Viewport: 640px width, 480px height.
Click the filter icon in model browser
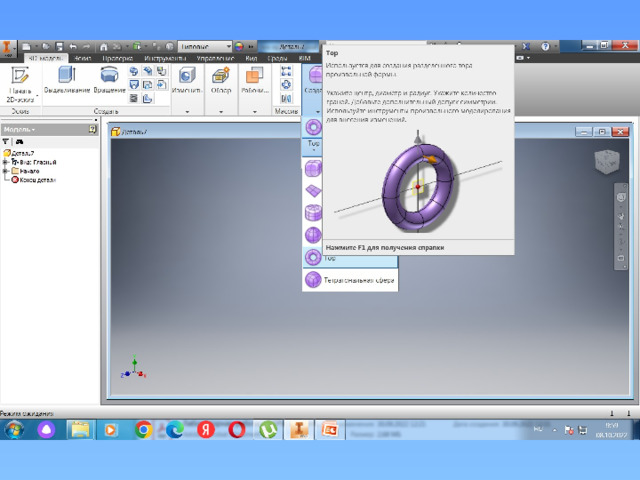pyautogui.click(x=6, y=142)
